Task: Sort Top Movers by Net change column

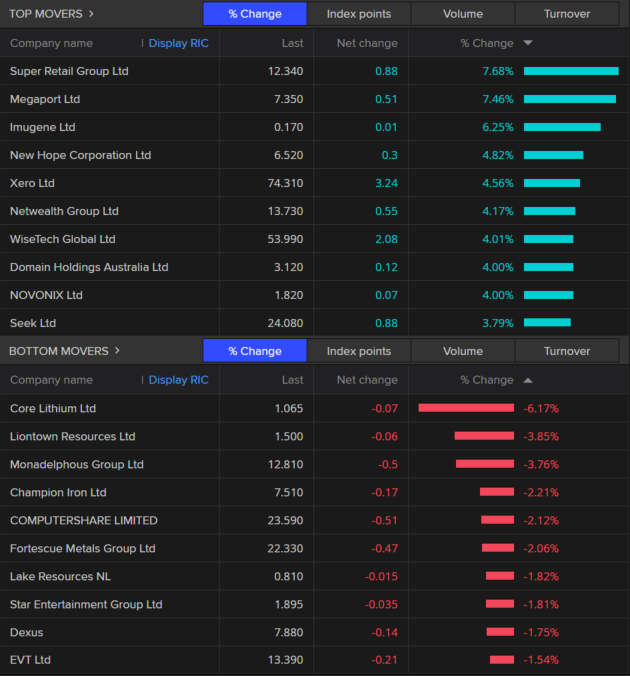Action: (x=367, y=43)
